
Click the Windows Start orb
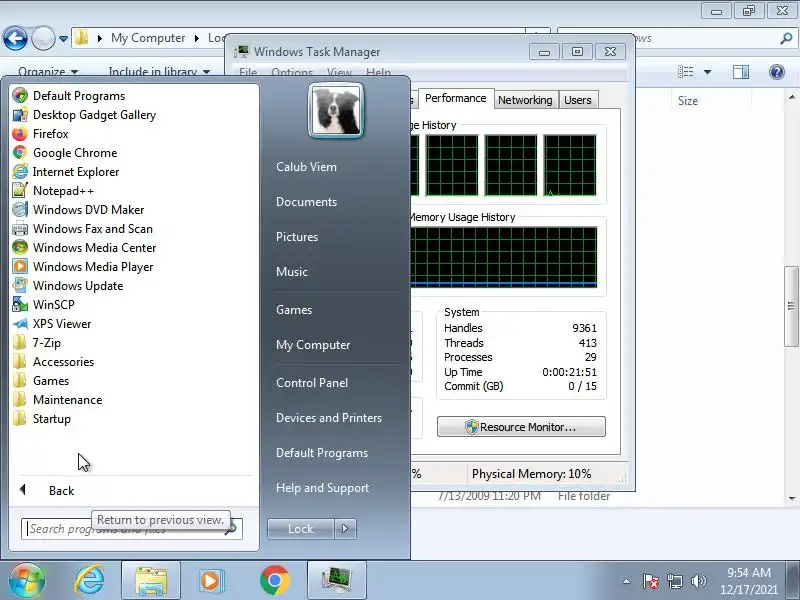(x=26, y=580)
